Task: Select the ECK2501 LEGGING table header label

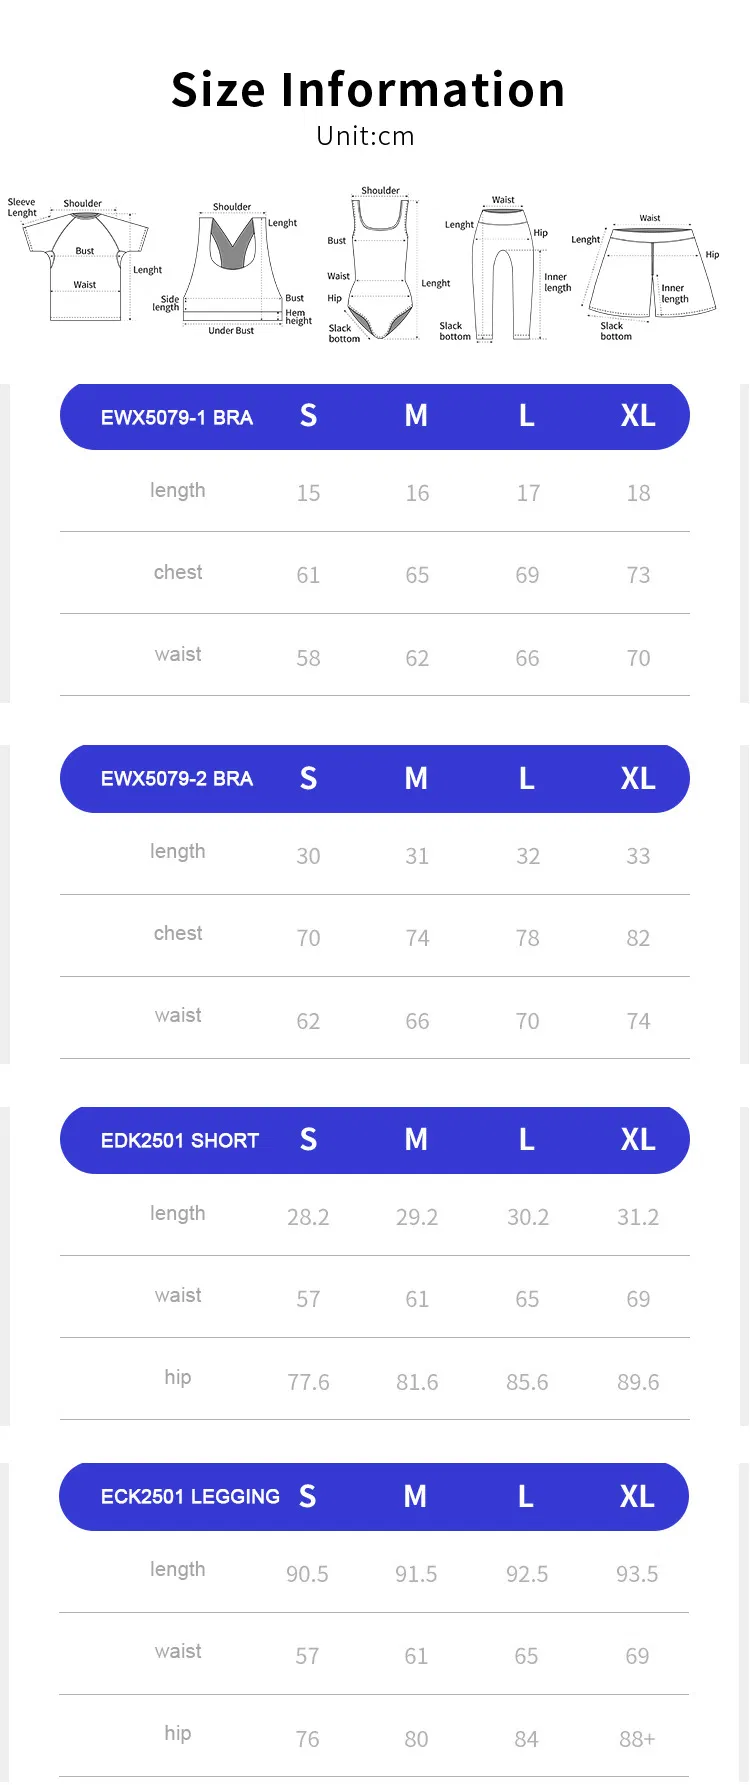Action: tap(190, 1497)
